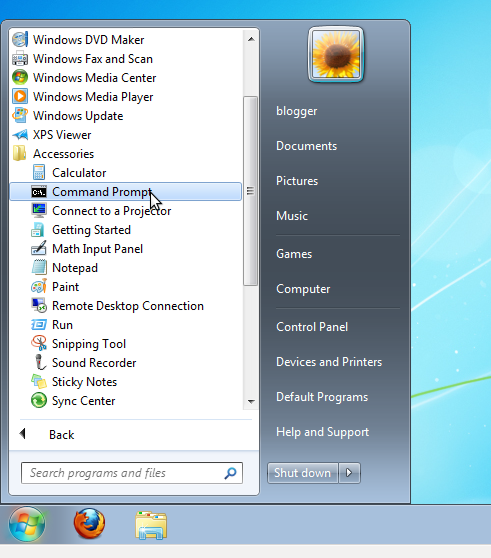This screenshot has height=558, width=491.
Task: Click the Windows Media Player icon
Action: click(20, 96)
